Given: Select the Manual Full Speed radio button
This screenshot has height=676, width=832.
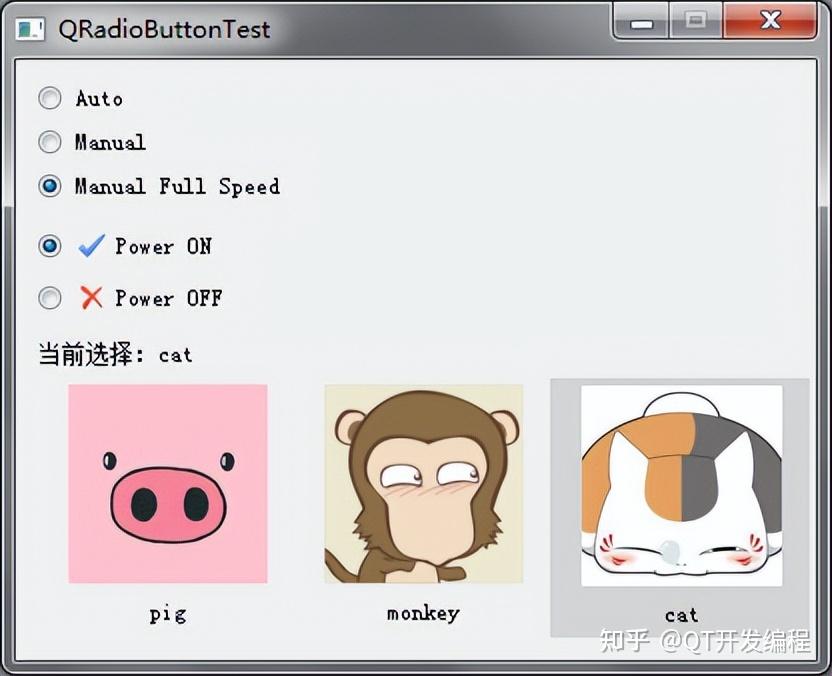Looking at the screenshot, I should pyautogui.click(x=50, y=186).
